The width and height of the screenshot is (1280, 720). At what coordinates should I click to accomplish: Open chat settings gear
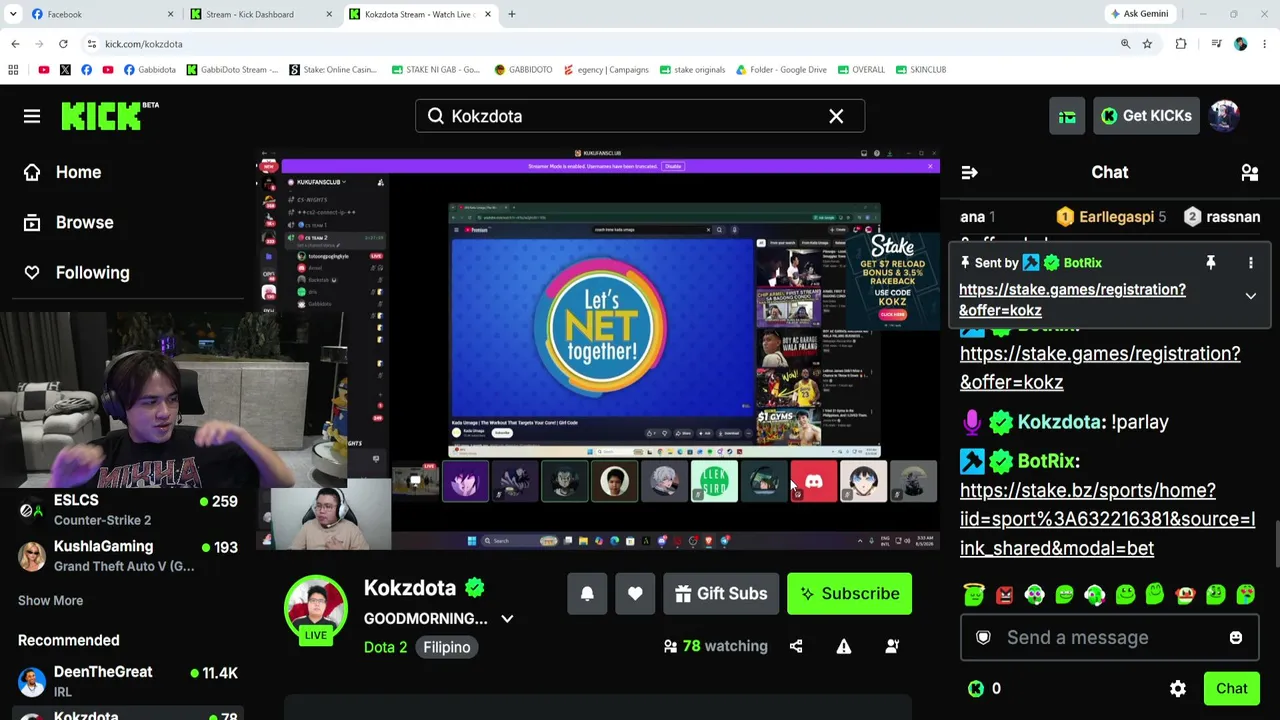click(1178, 689)
